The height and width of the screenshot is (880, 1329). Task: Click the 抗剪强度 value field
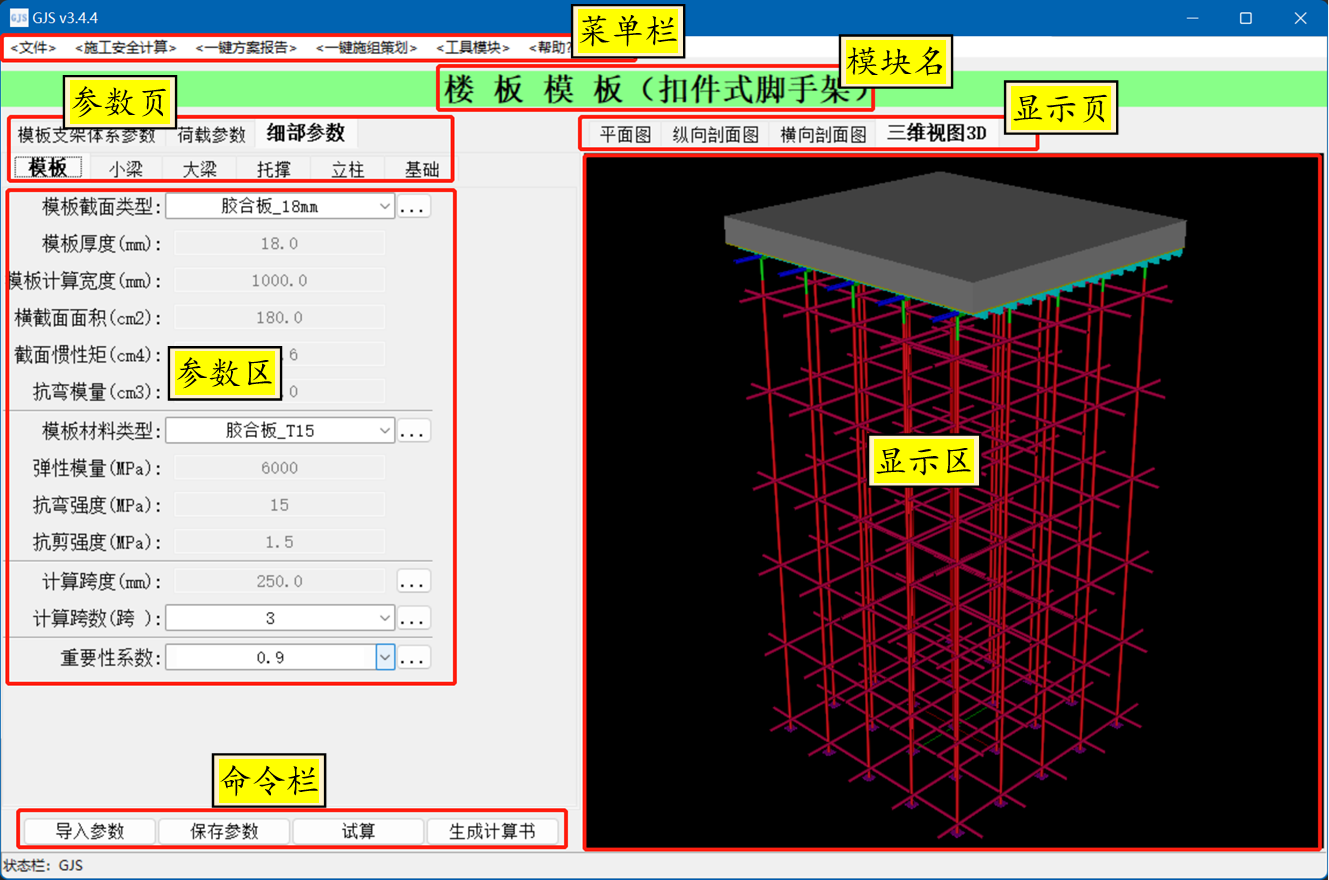point(280,543)
